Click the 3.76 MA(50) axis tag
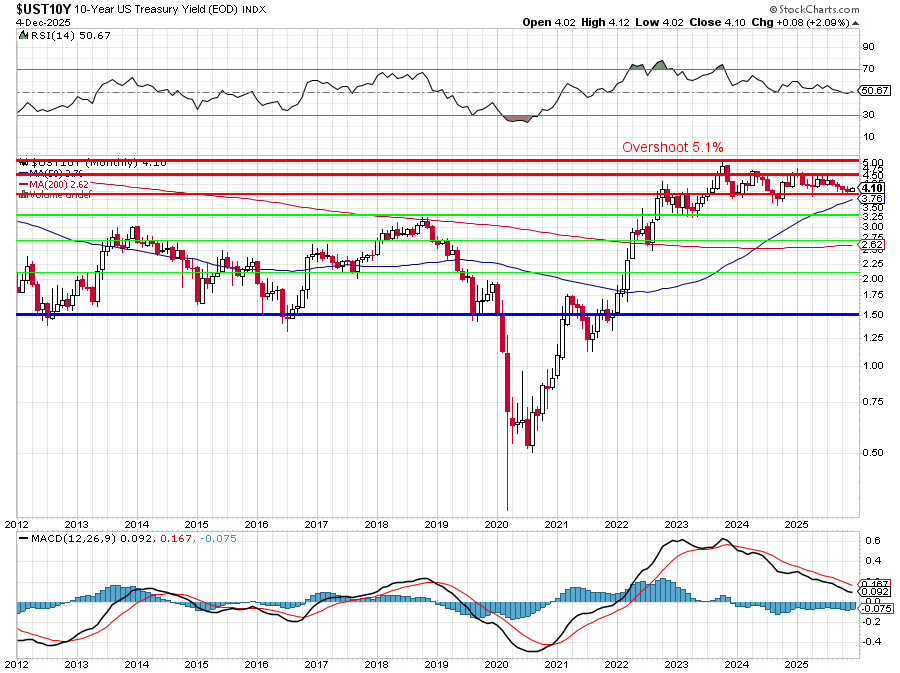This screenshot has height=673, width=900. click(x=872, y=199)
